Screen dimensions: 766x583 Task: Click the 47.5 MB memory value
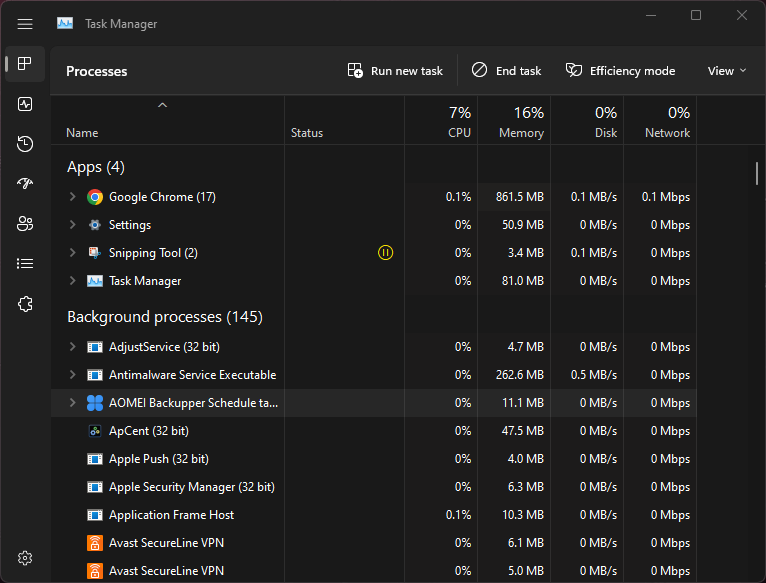click(x=522, y=431)
